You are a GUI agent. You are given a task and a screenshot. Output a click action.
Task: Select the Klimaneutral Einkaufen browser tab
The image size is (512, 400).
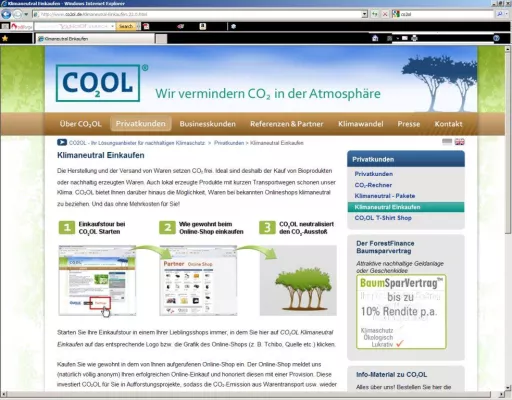tap(95, 39)
